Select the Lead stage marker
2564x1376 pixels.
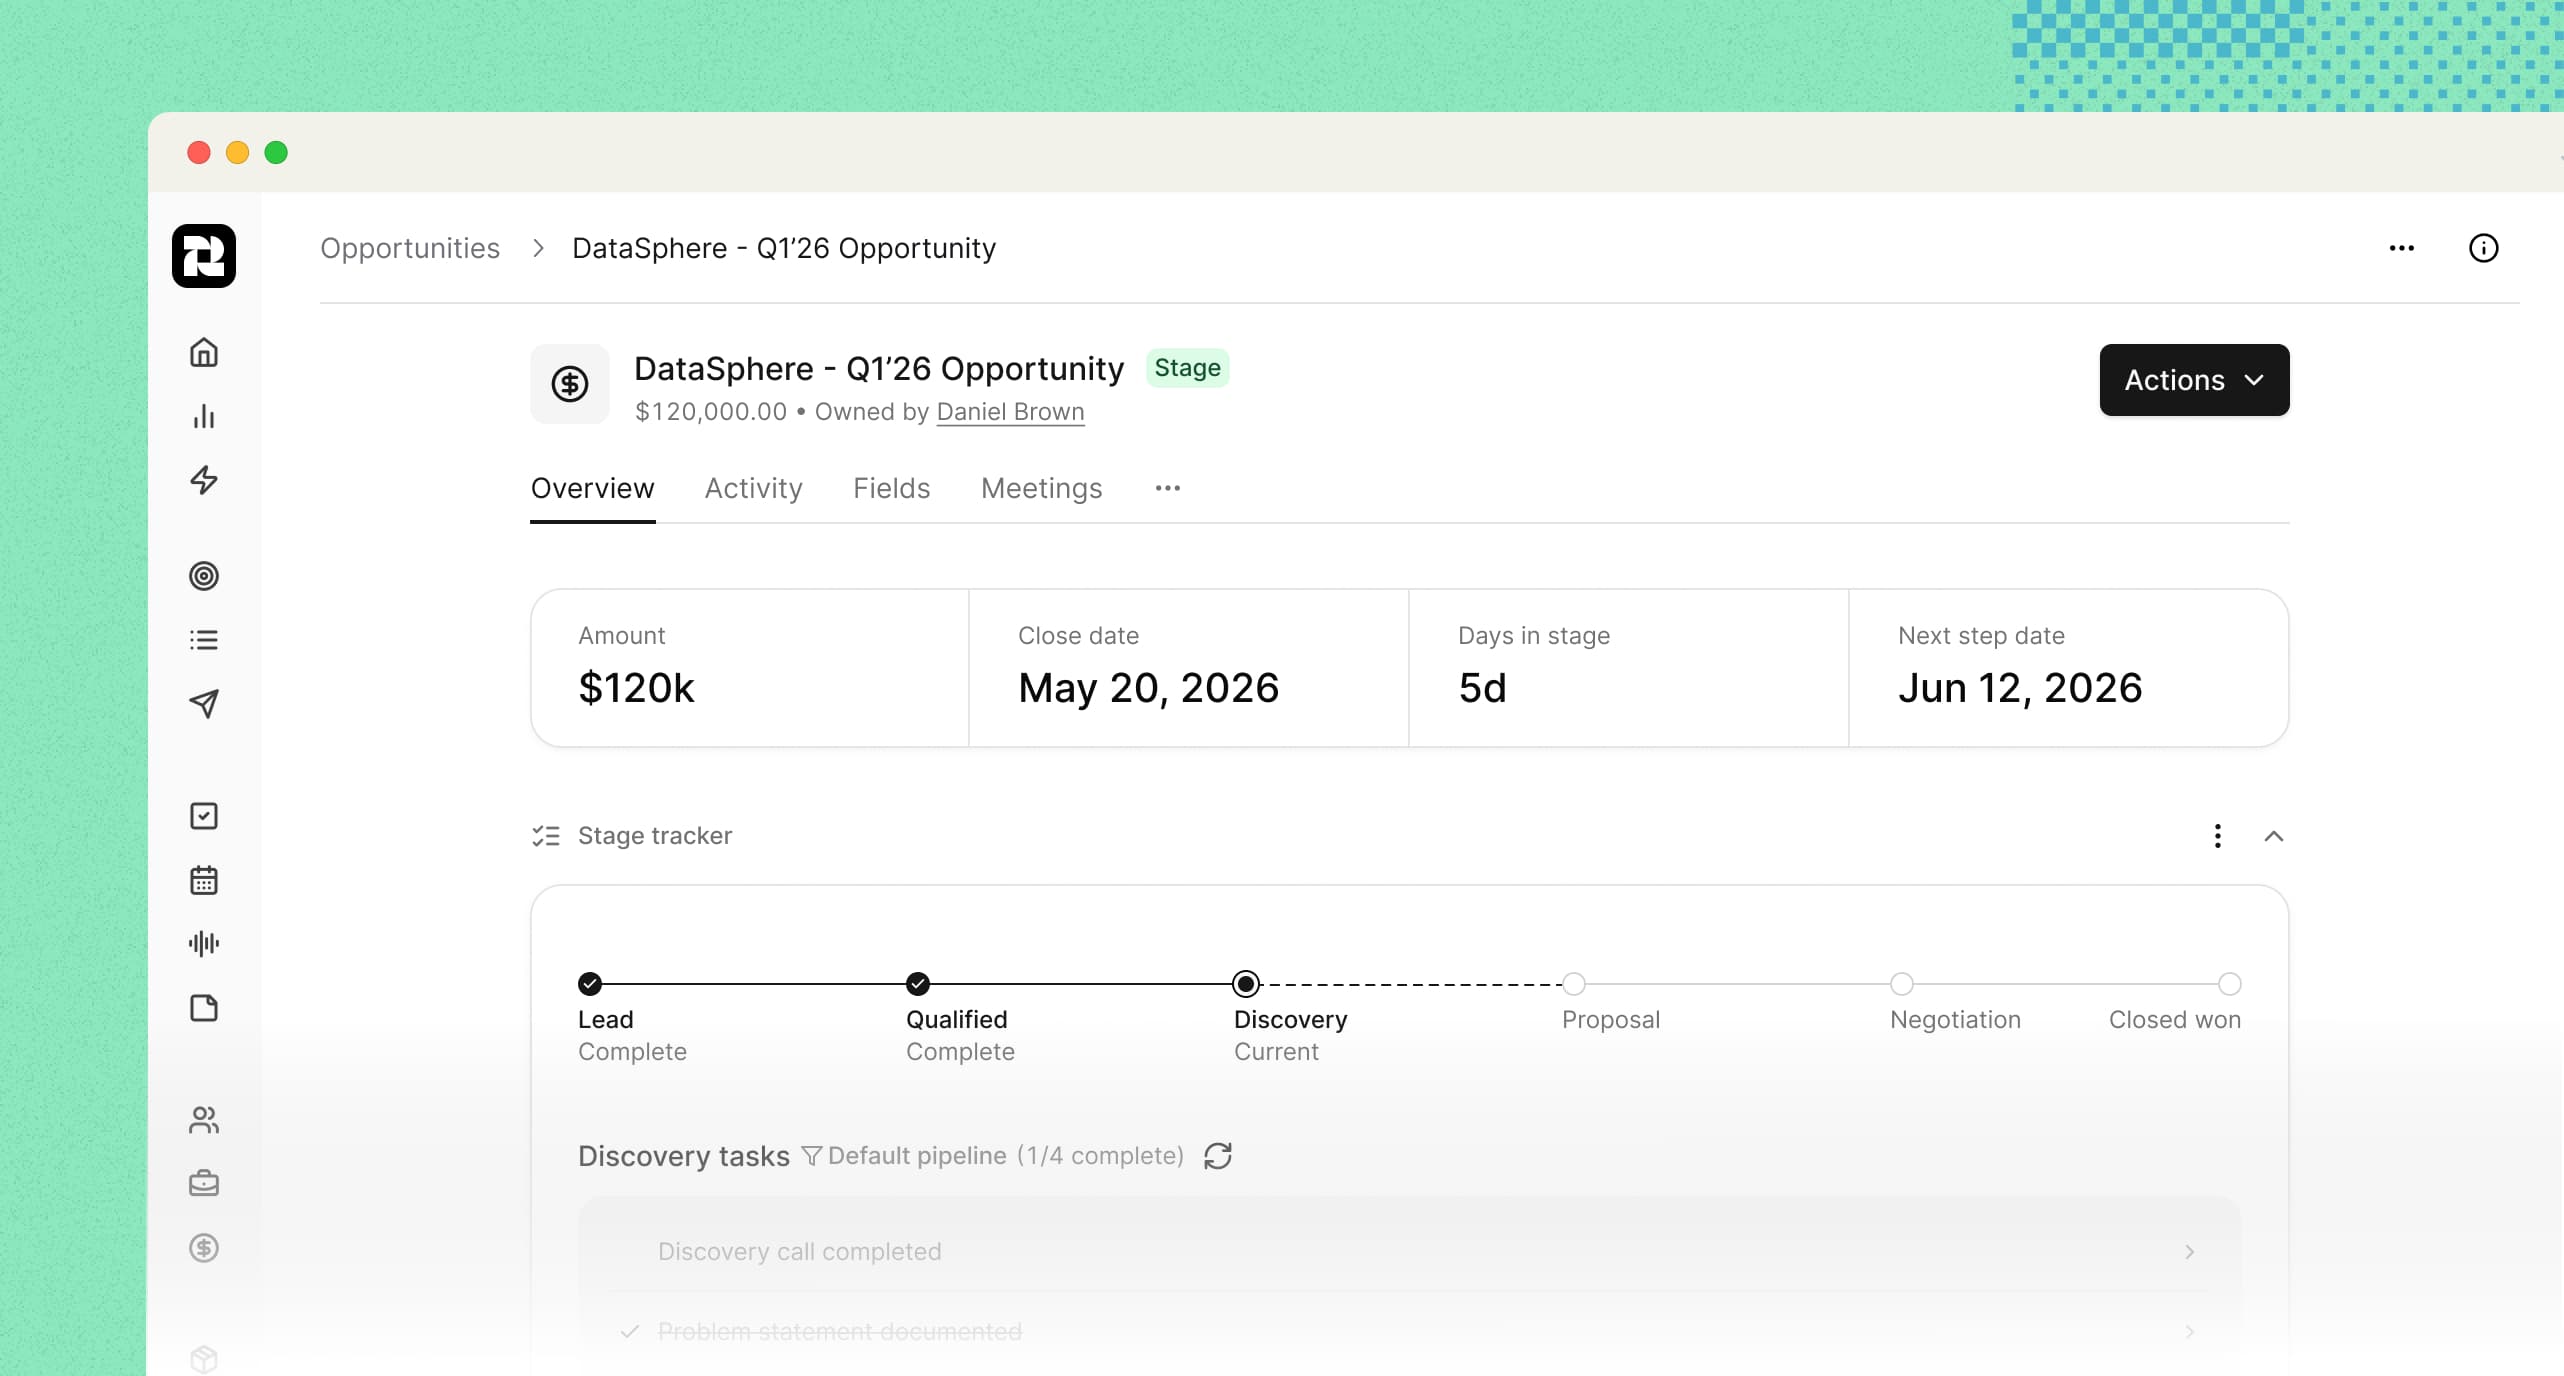click(590, 984)
